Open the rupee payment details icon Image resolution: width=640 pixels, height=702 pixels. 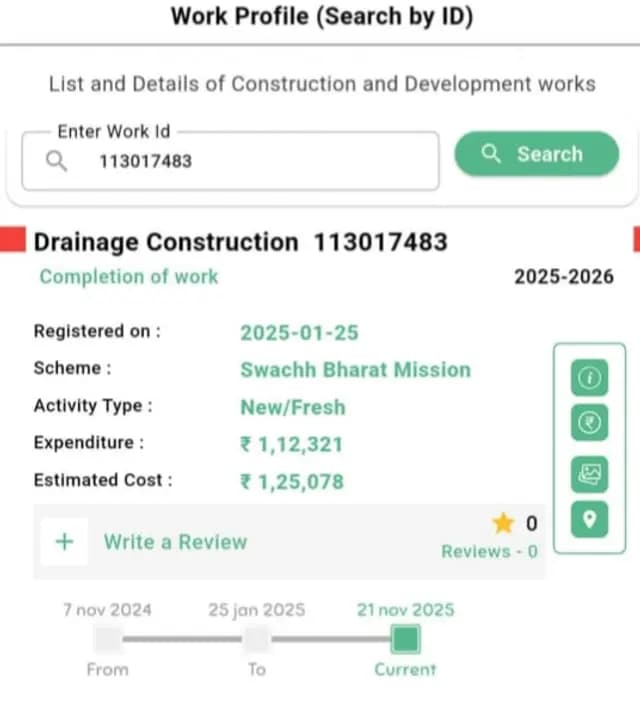tap(589, 424)
